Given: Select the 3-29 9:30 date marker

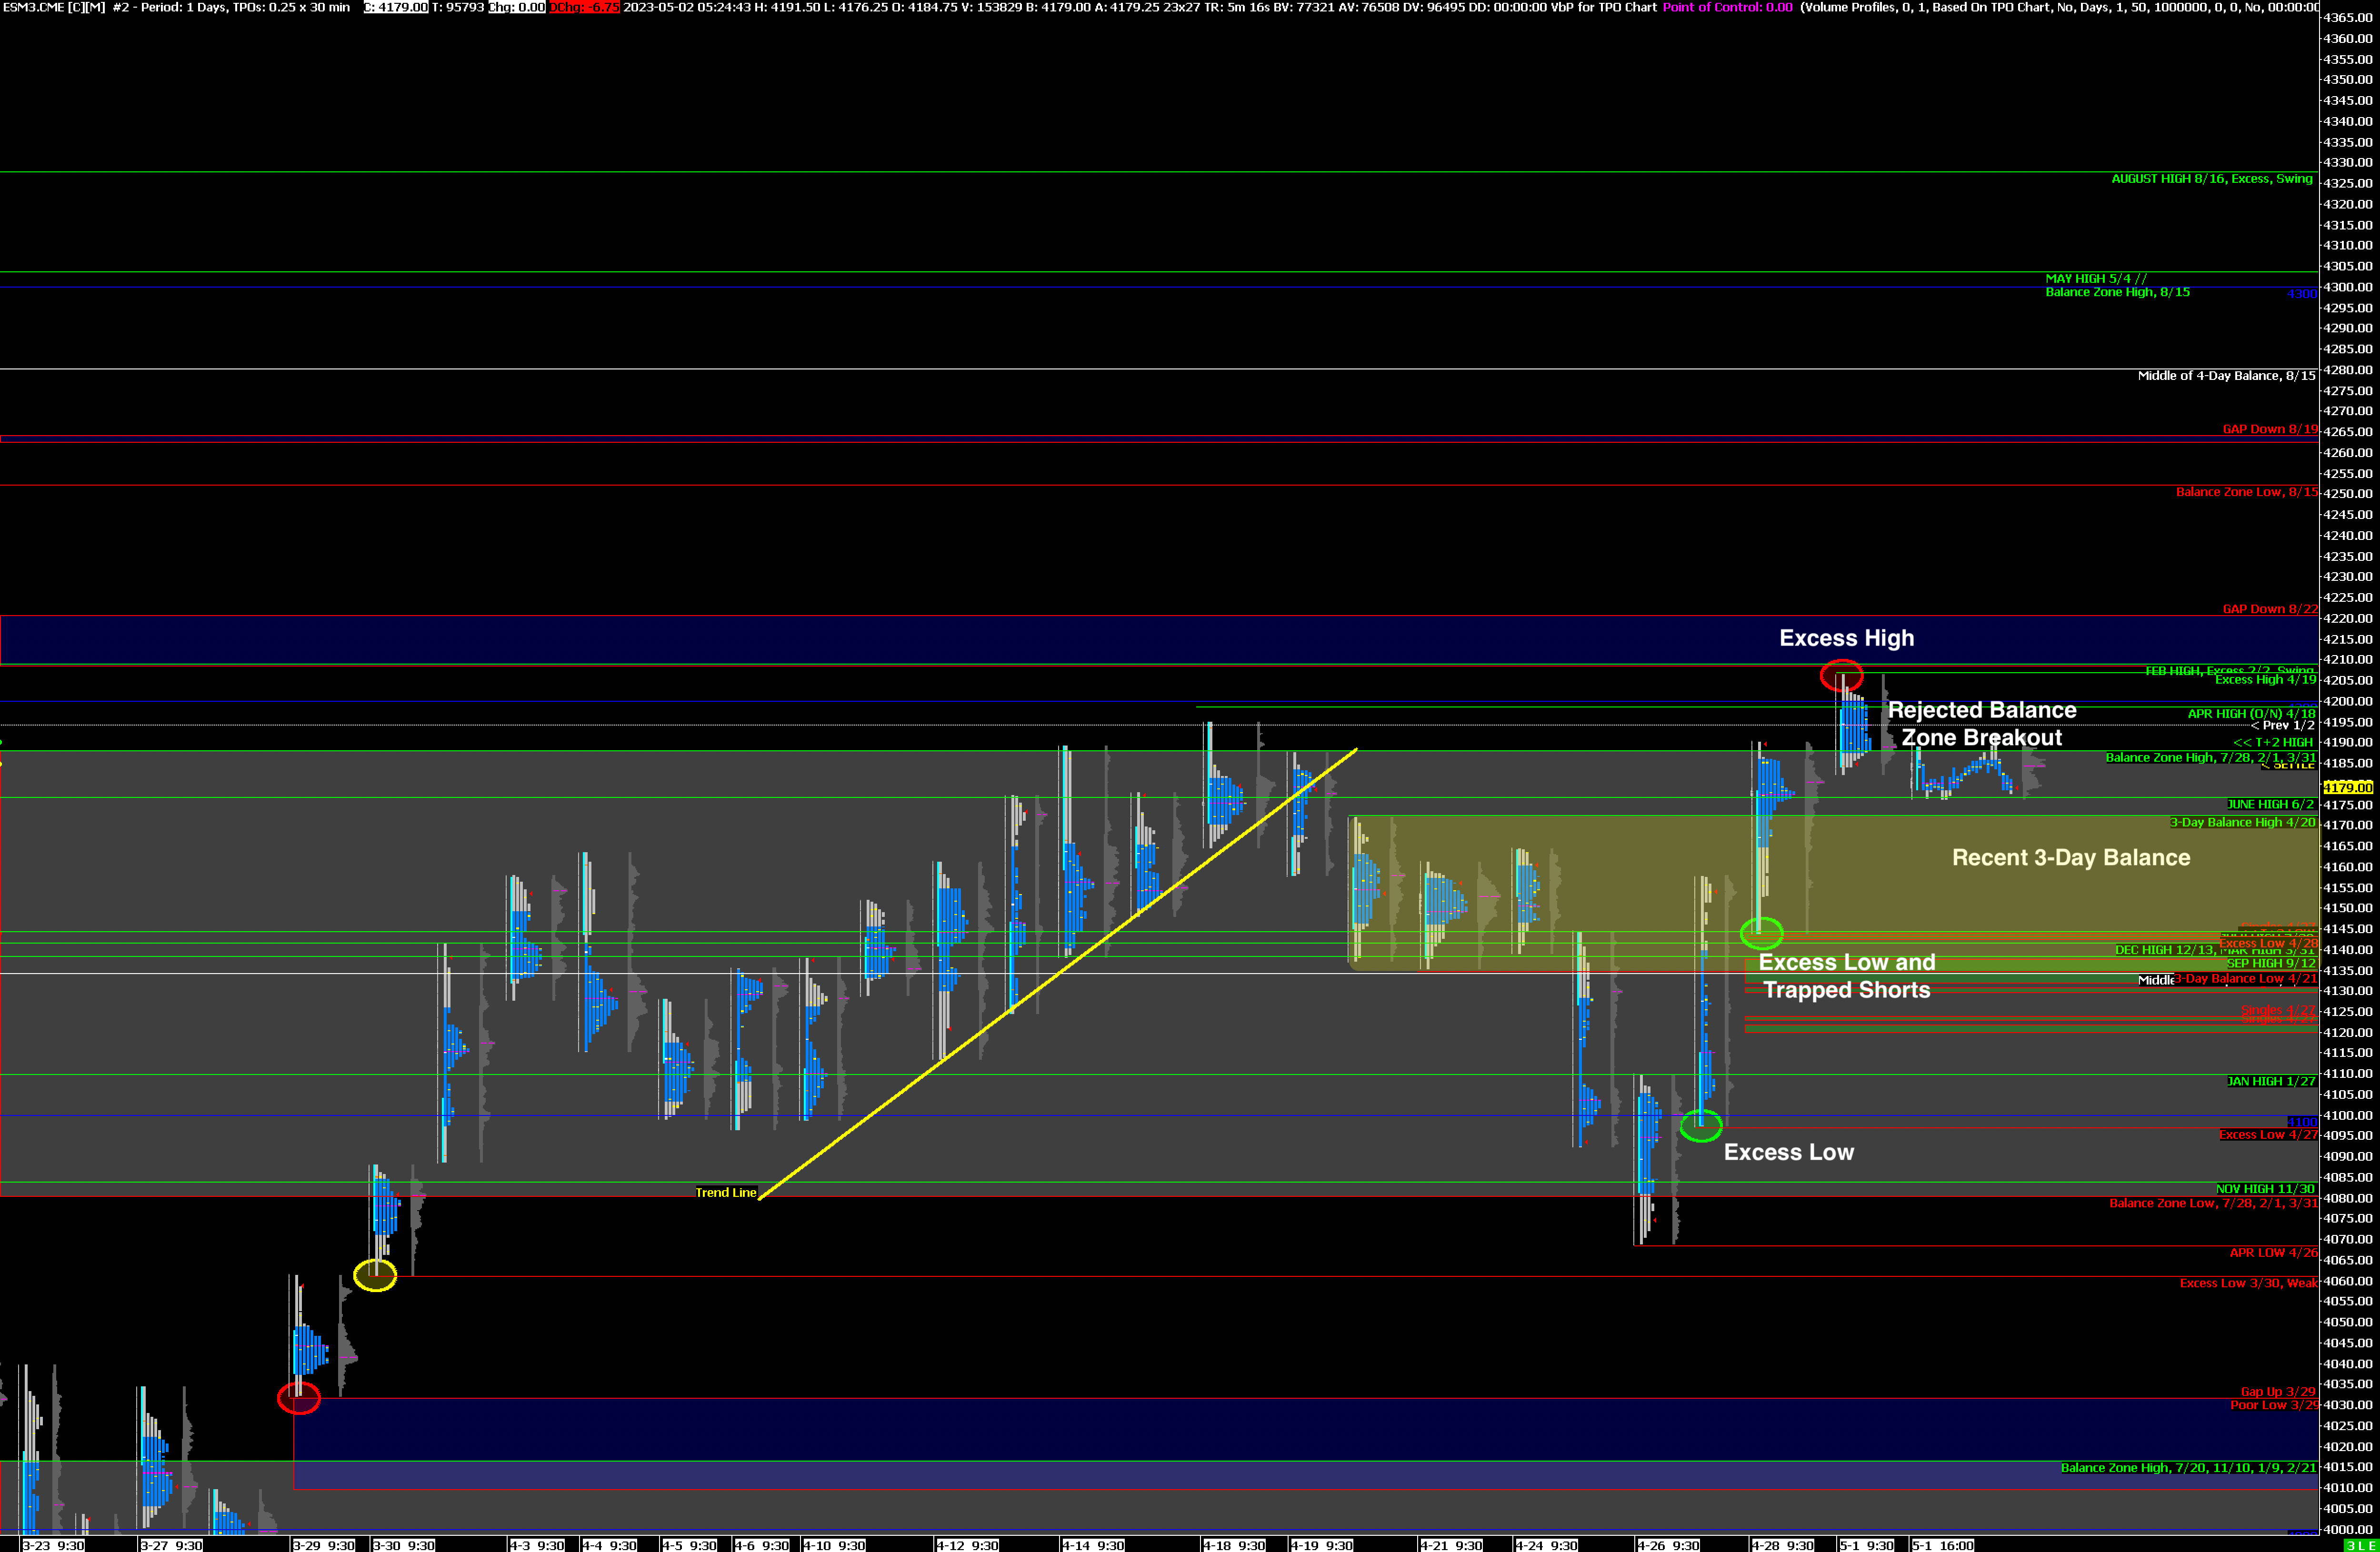Looking at the screenshot, I should coord(323,1545).
